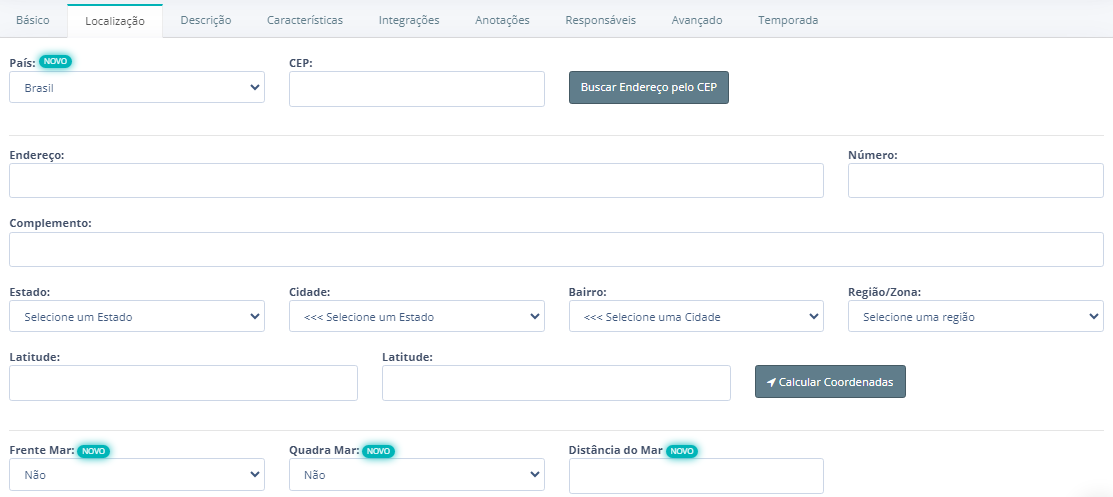Click the Calcular Coordenadas button
Screen dimensions: 1113x497
[830, 381]
